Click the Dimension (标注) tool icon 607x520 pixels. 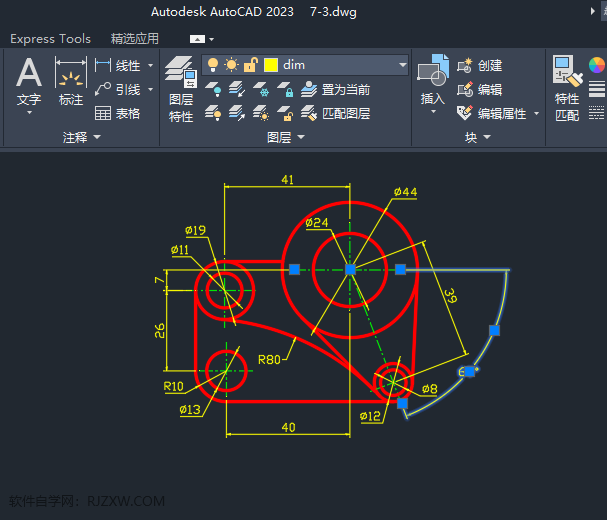pos(71,75)
